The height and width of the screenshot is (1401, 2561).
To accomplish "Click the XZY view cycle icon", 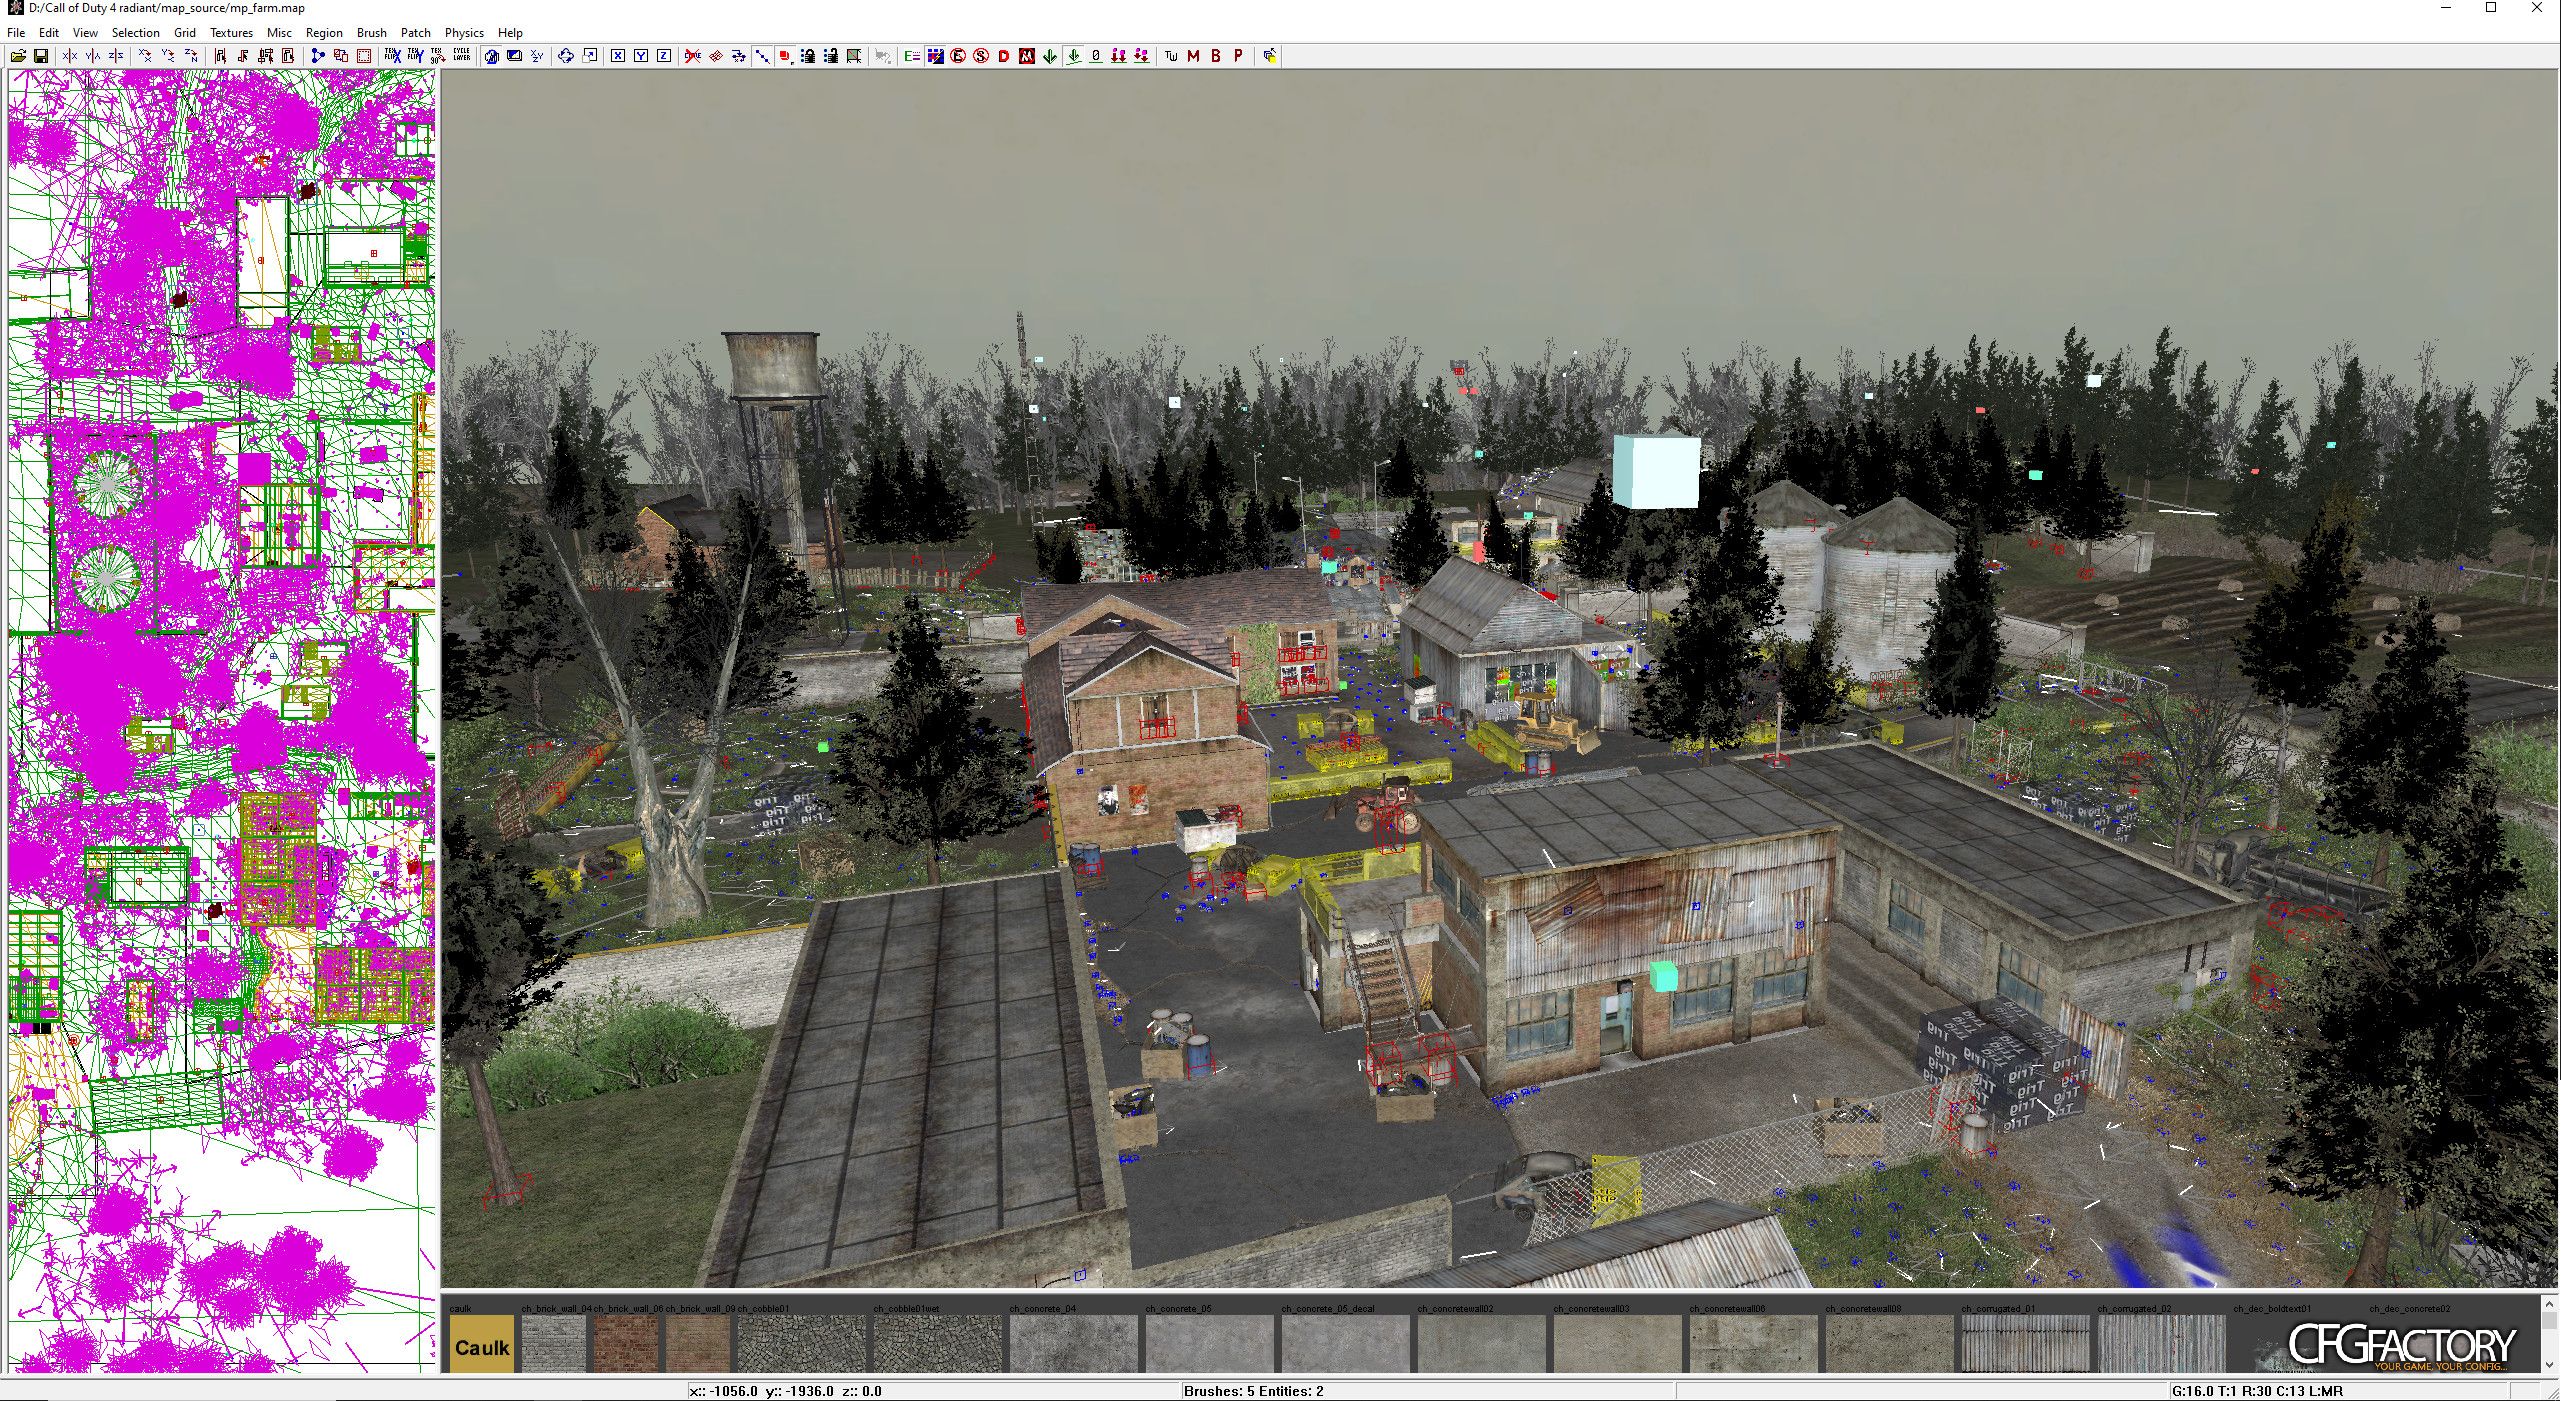I will point(537,56).
